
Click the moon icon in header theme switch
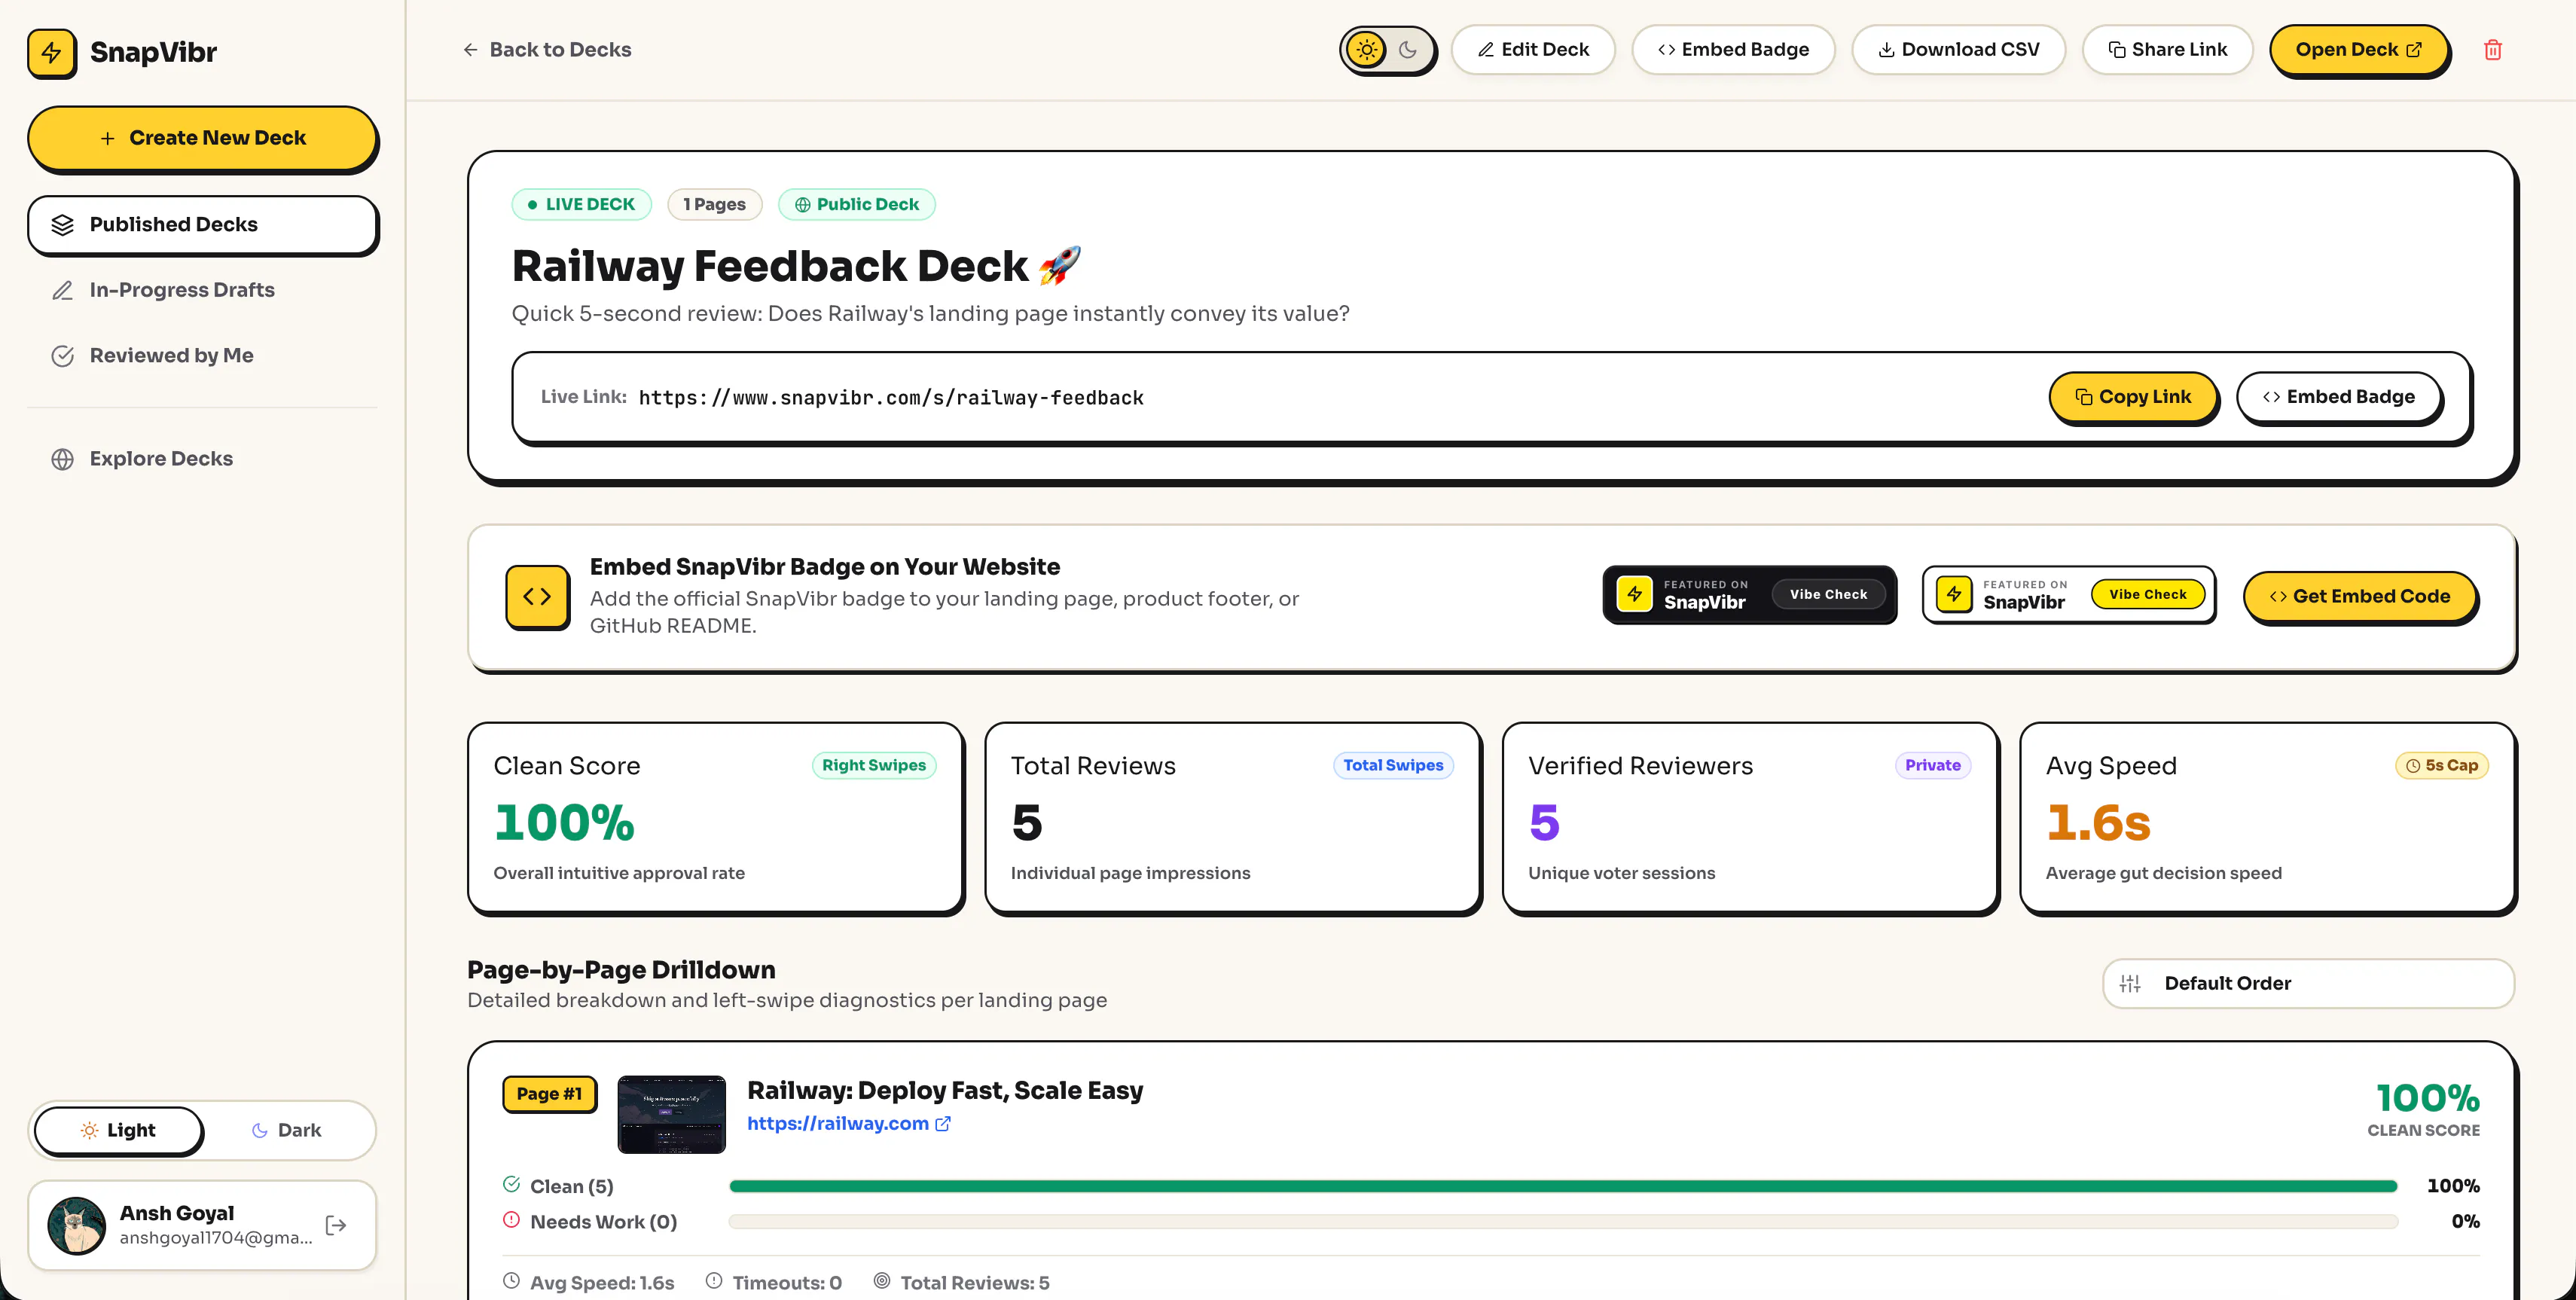coord(1408,50)
